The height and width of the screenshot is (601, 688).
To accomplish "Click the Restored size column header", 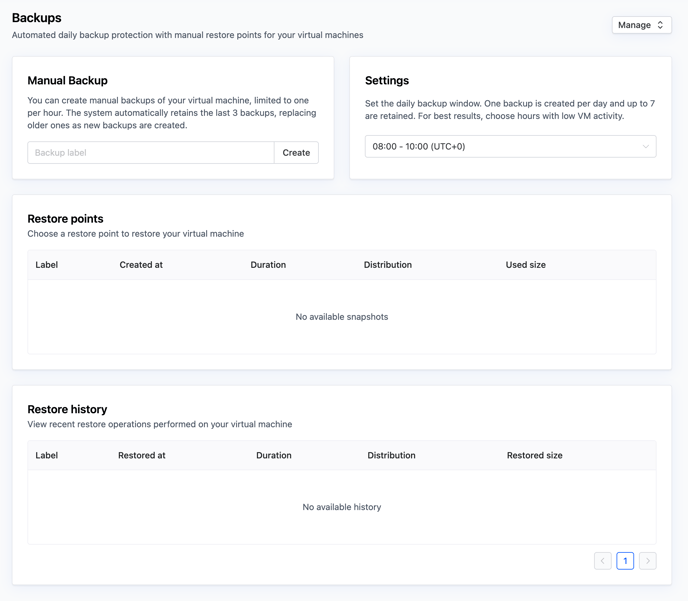I will (534, 455).
